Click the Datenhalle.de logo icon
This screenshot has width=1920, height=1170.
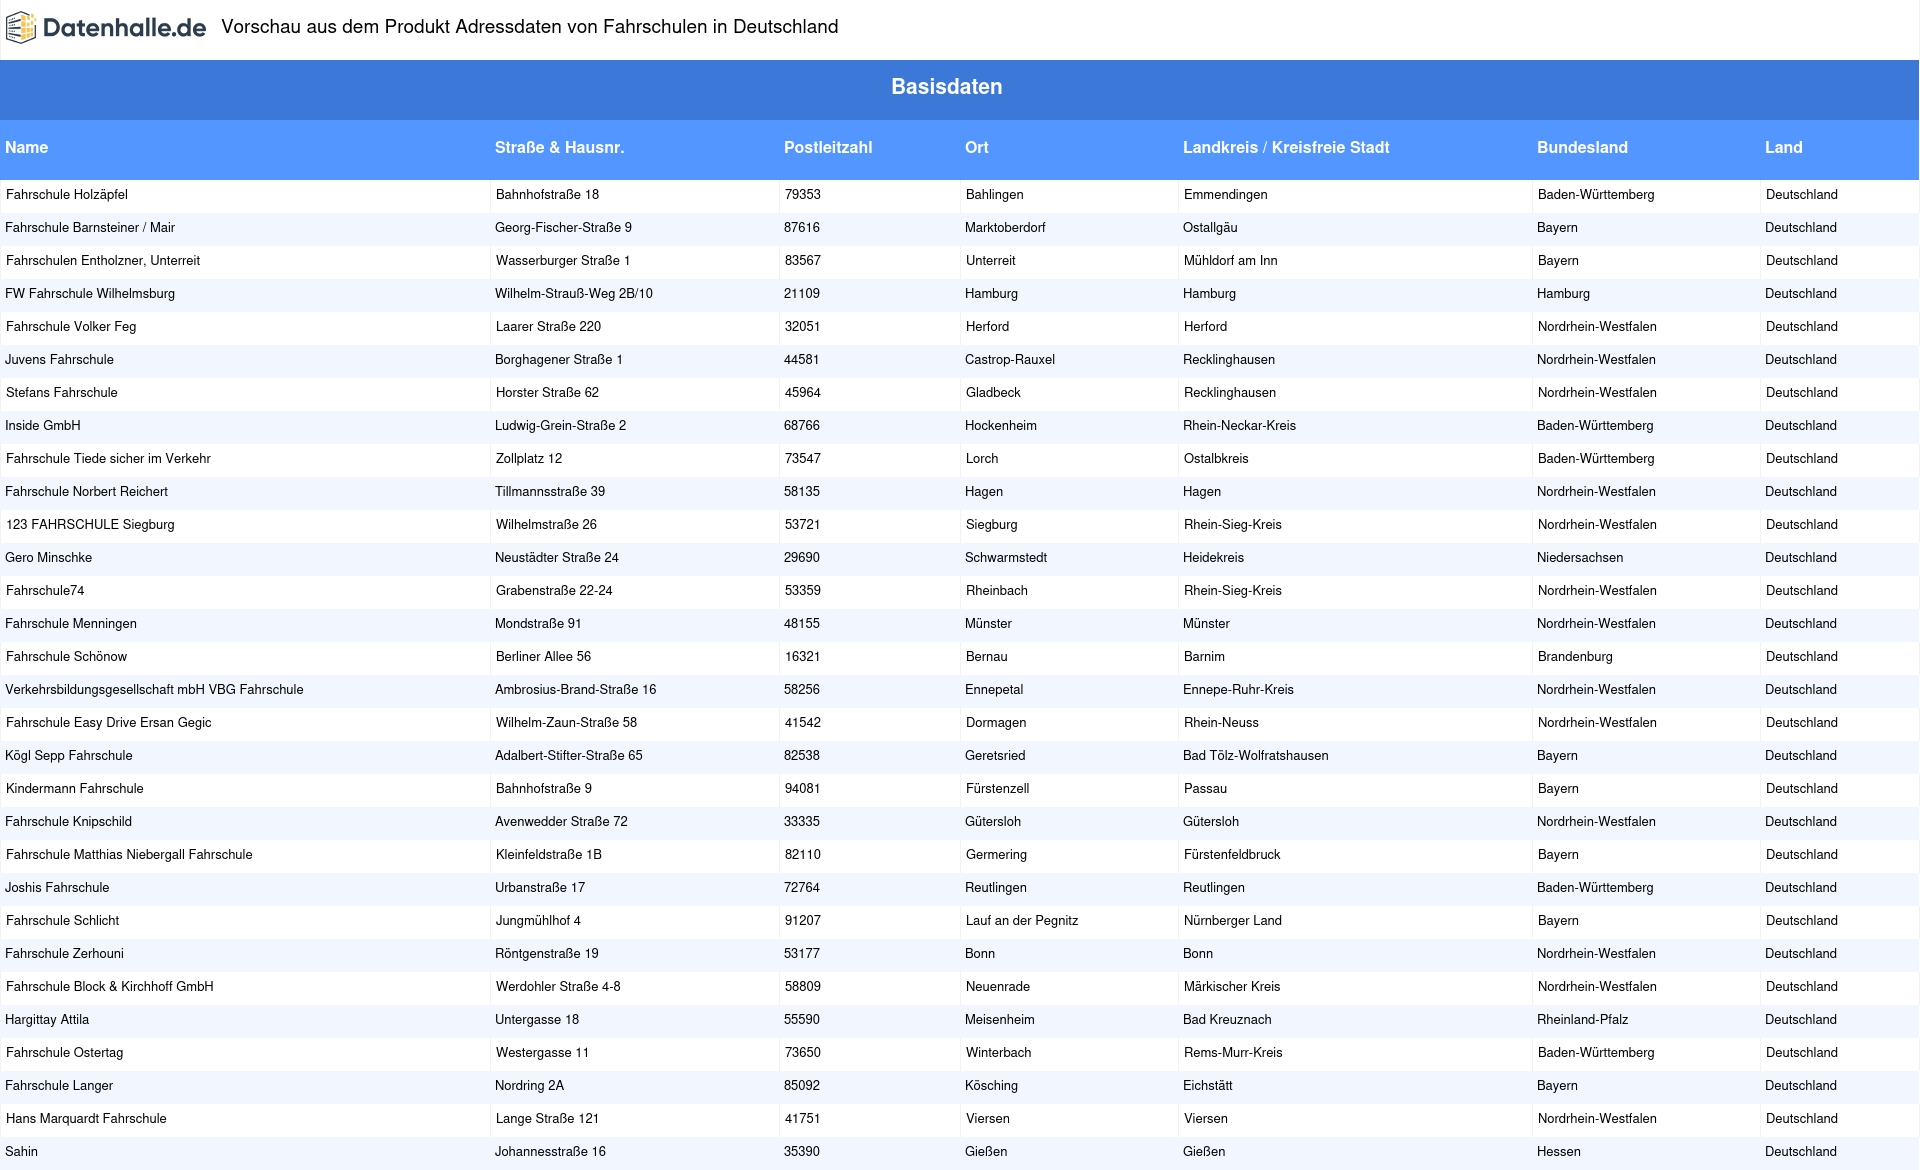20,28
